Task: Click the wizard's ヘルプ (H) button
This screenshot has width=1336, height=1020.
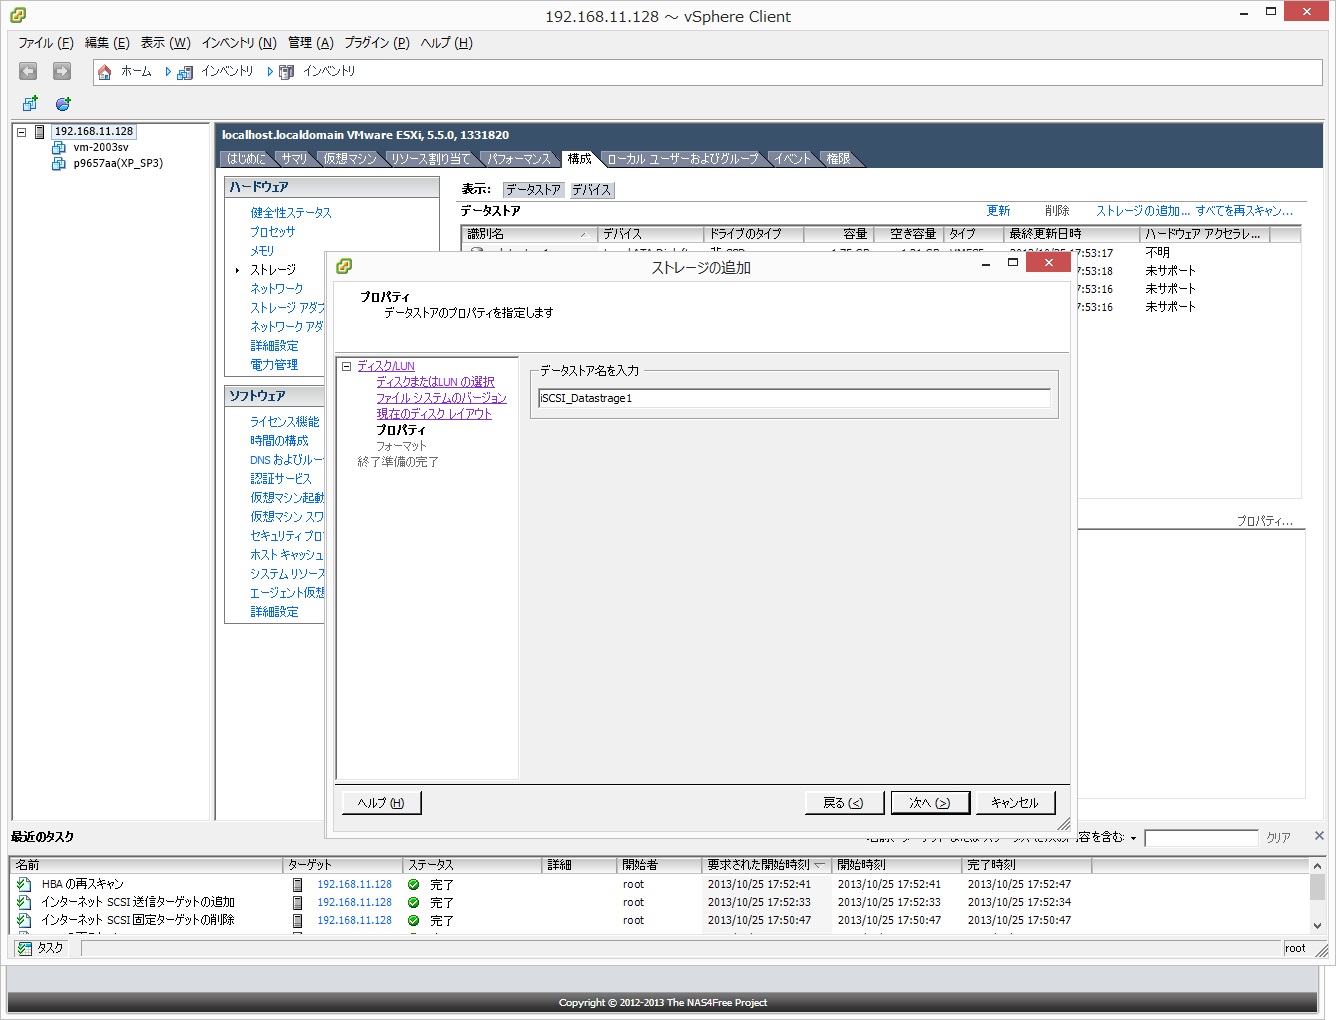Action: pyautogui.click(x=381, y=803)
